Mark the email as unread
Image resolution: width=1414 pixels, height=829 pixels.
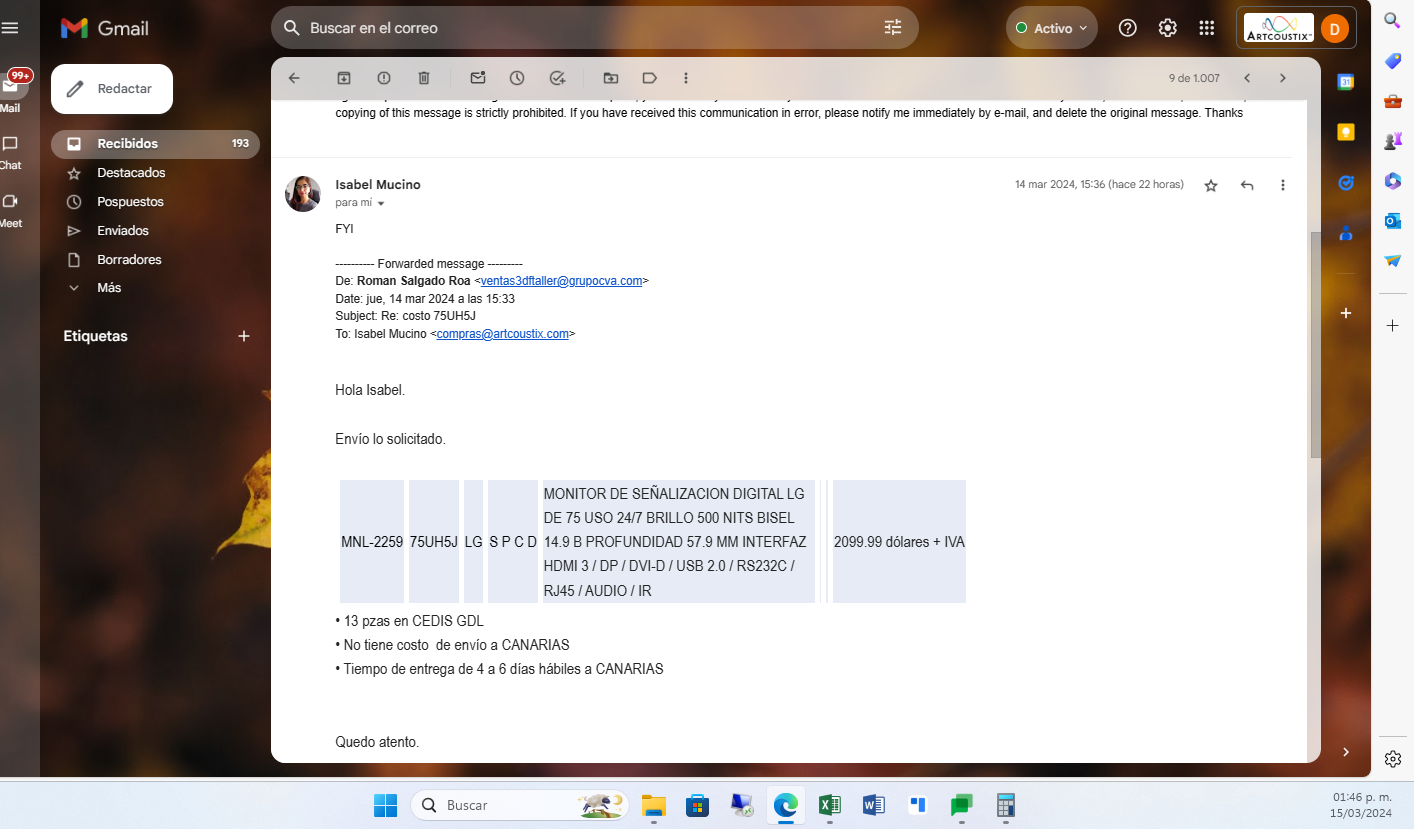478,78
